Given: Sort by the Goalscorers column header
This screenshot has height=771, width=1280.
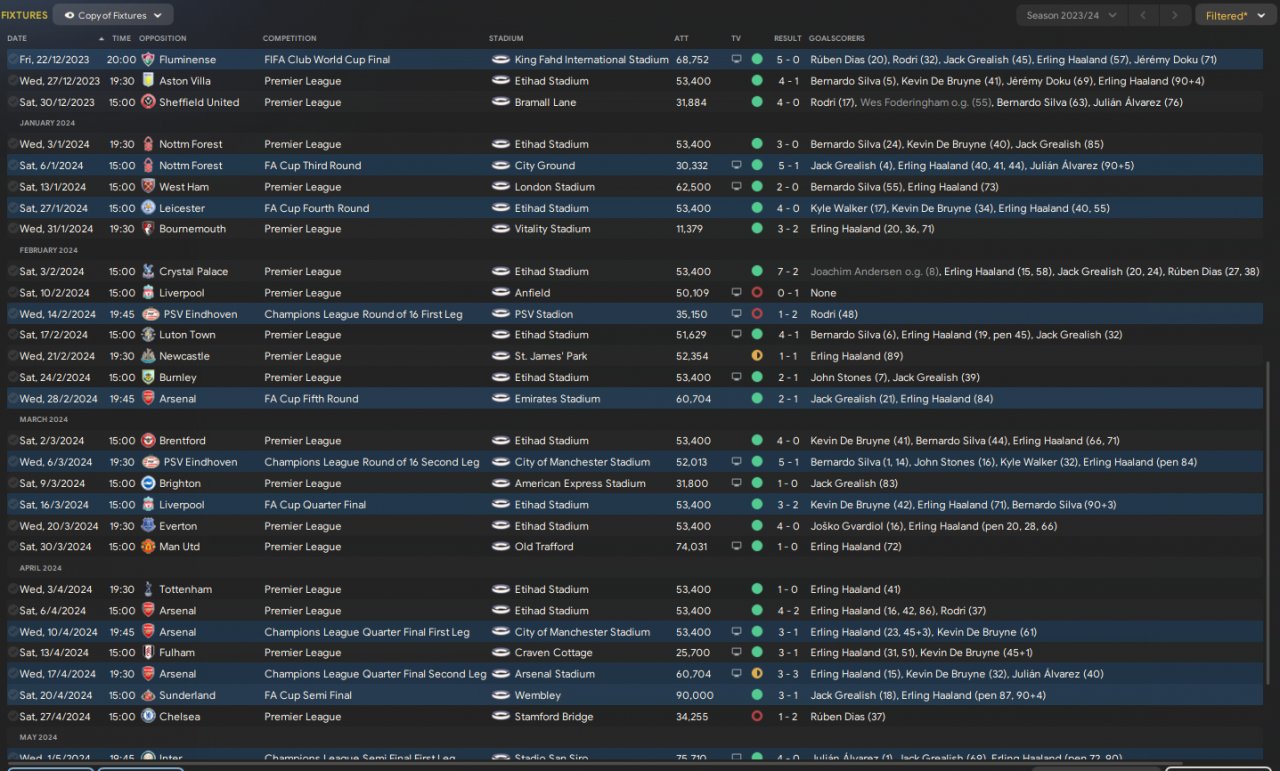Looking at the screenshot, I should pos(837,39).
